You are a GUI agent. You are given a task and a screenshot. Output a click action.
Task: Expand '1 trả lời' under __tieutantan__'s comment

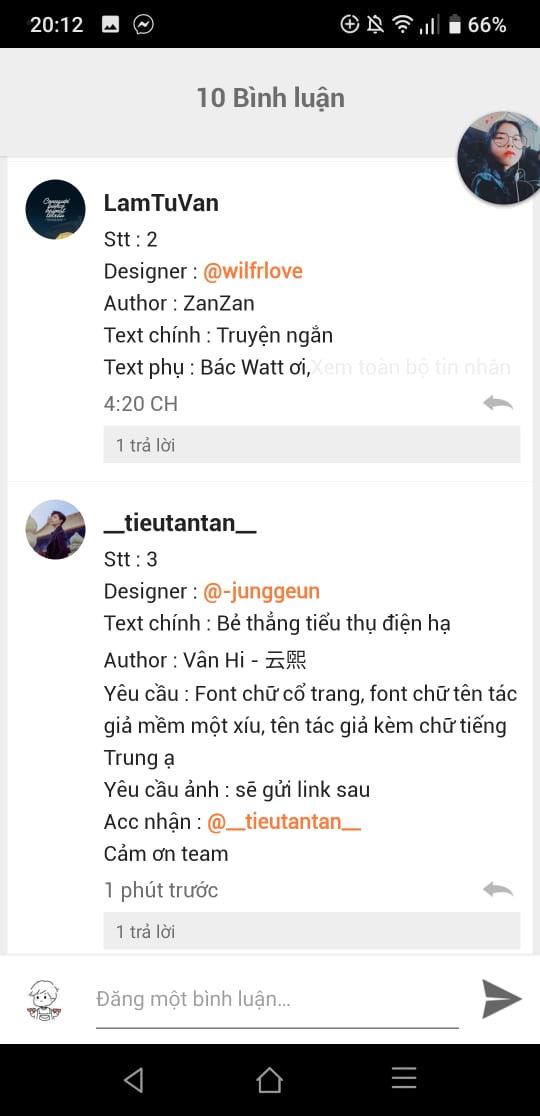pos(312,931)
